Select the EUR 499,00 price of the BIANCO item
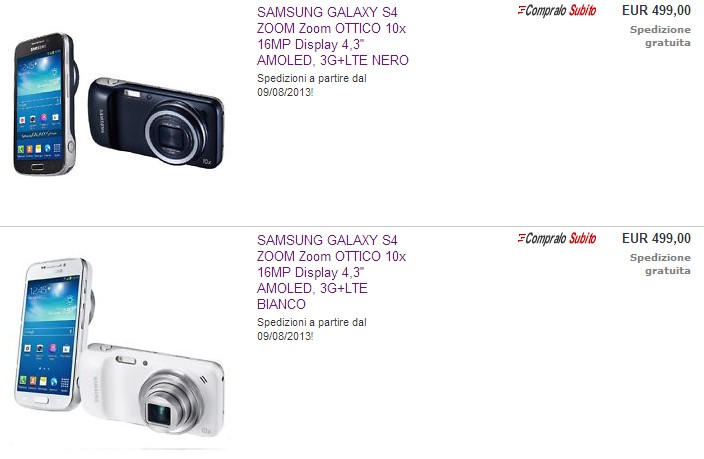Image resolution: width=704 pixels, height=459 pixels. 656,238
